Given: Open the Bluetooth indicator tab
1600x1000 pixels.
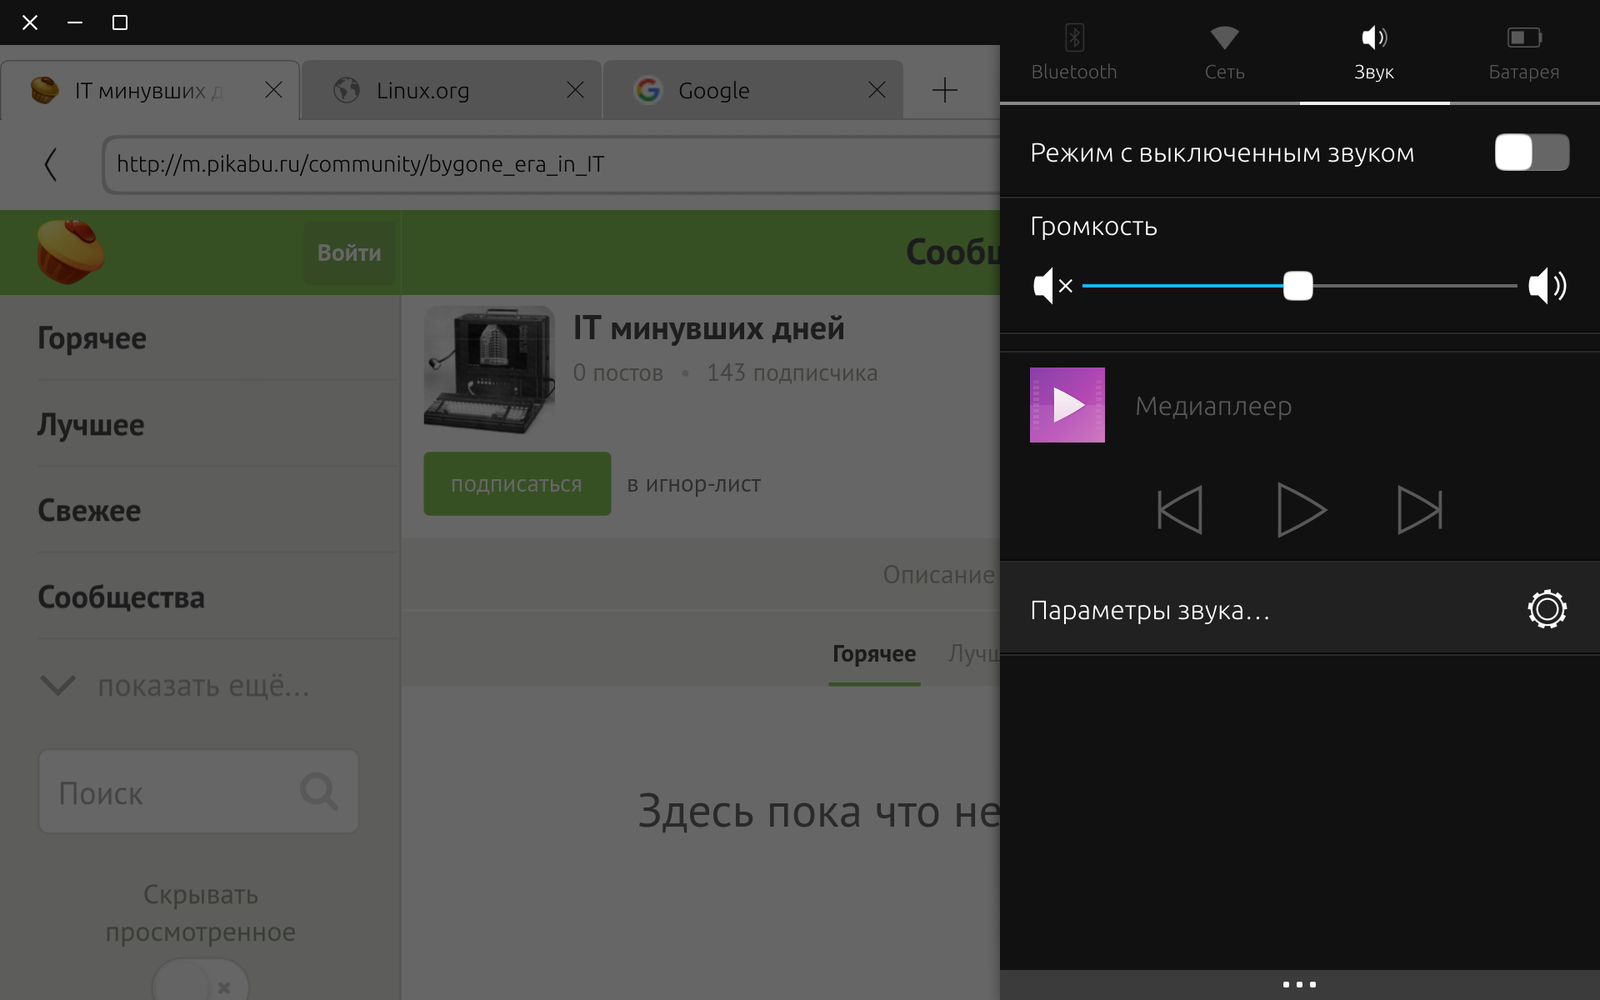Looking at the screenshot, I should click(x=1074, y=52).
